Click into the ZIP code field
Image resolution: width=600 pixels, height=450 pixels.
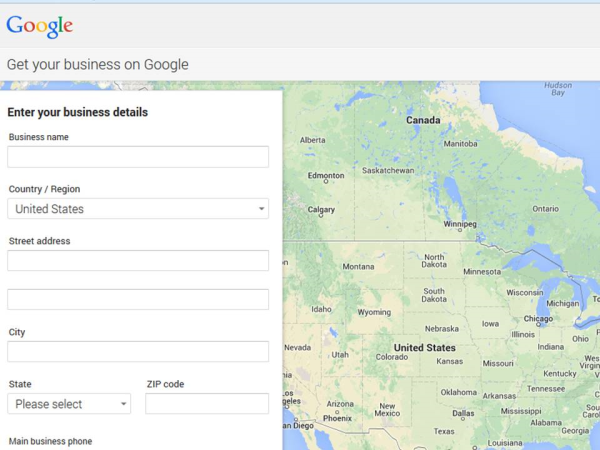tap(207, 404)
